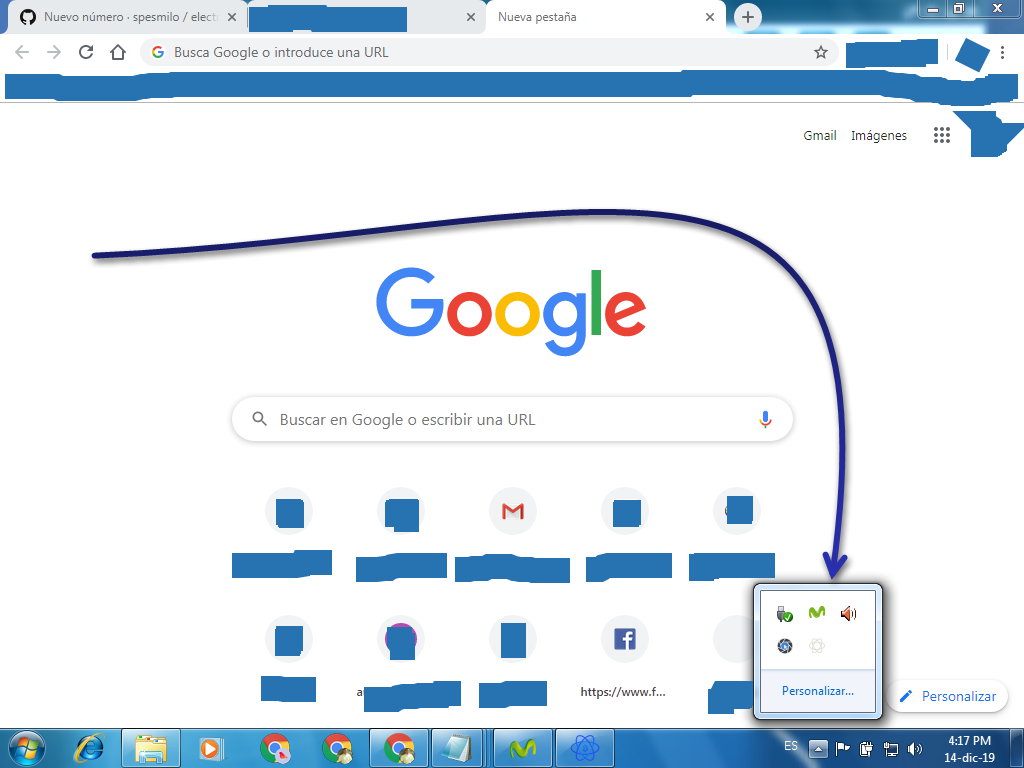This screenshot has height=768, width=1024.
Task: Click the Gmail link
Action: (x=820, y=135)
